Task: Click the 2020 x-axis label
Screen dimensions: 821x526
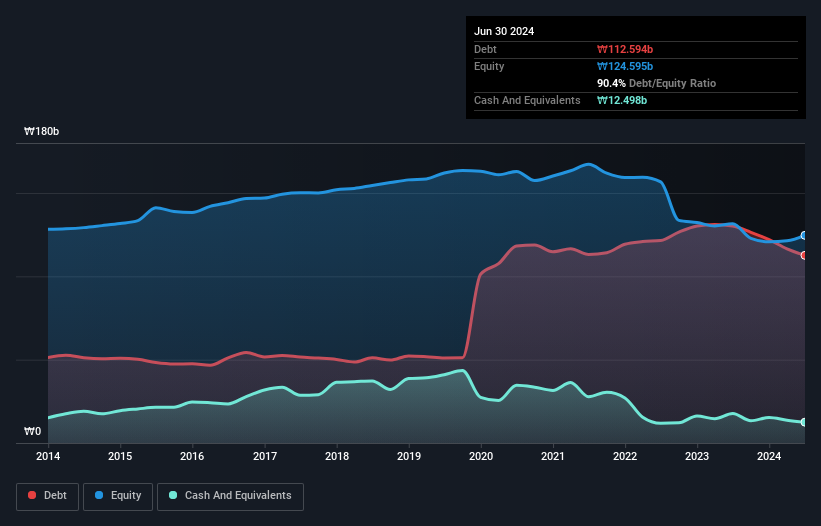Action: [x=481, y=456]
